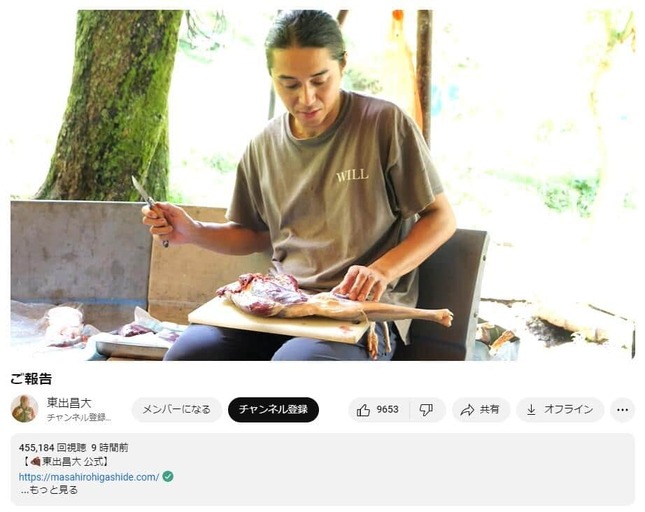Click the チャンネル登録 subscriber count text

click(x=79, y=417)
